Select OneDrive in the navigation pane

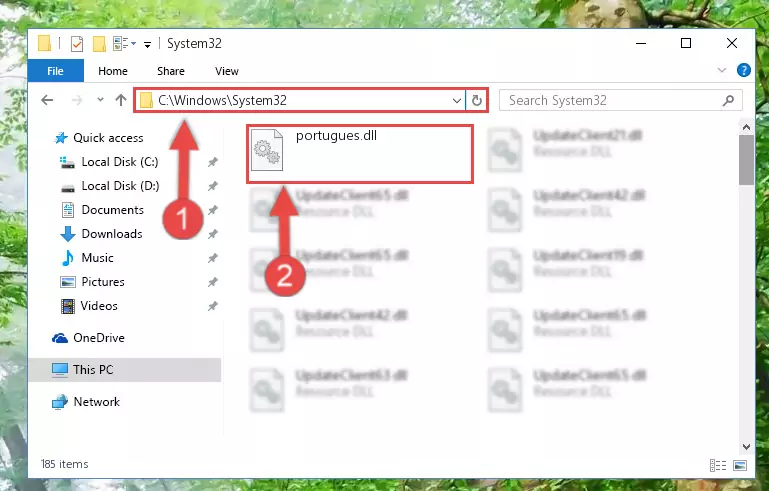[99, 338]
